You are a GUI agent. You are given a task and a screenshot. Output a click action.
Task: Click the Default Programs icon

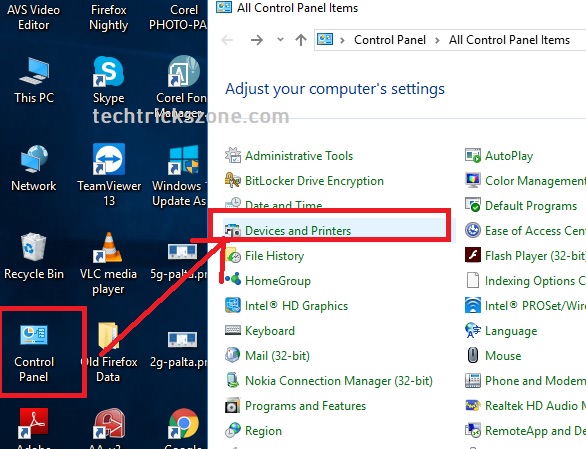pos(473,205)
